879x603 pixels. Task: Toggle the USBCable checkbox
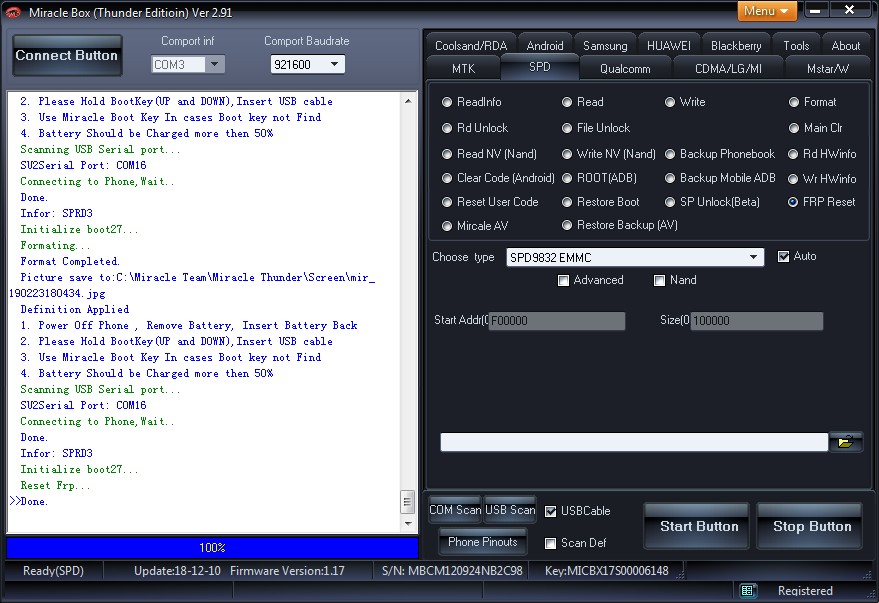tap(550, 511)
